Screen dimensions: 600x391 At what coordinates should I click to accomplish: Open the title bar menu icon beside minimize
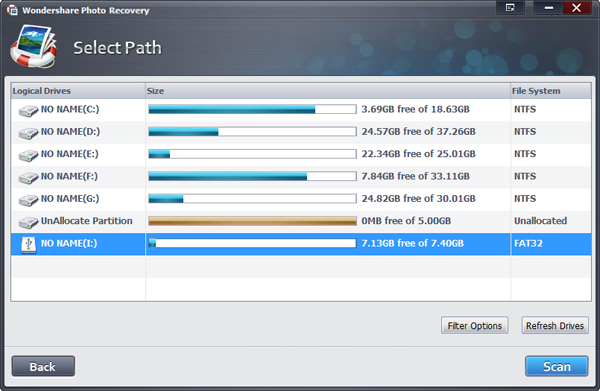[510, 8]
